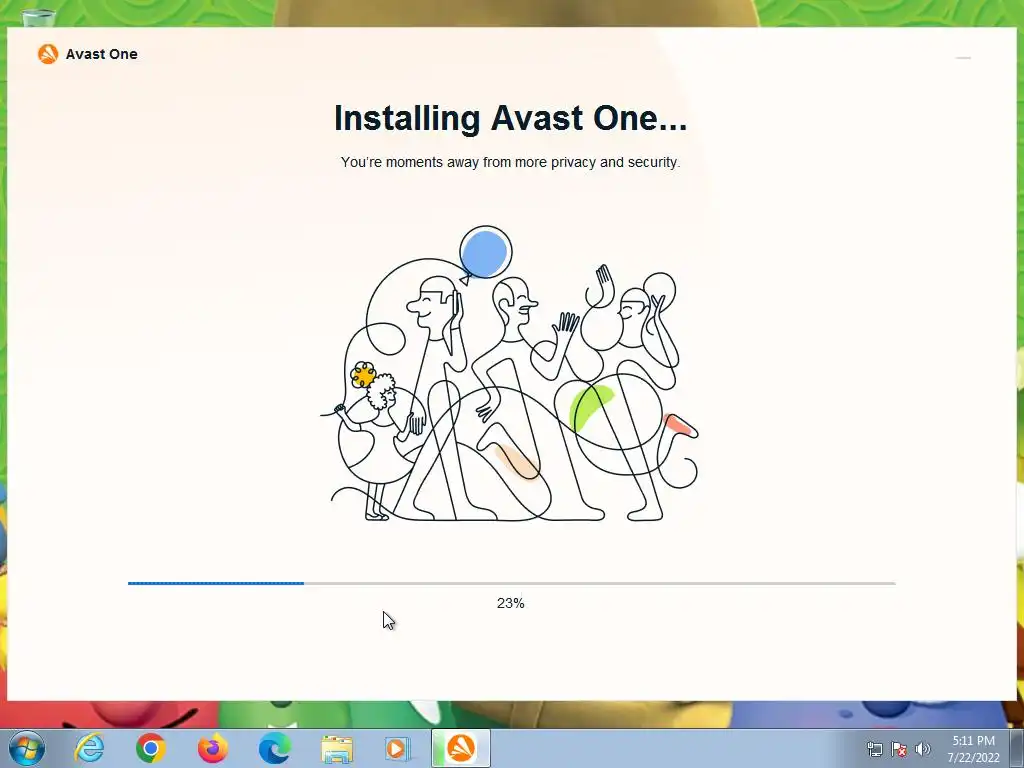Click the installation progress bar
1024x768 pixels.
pos(511,583)
